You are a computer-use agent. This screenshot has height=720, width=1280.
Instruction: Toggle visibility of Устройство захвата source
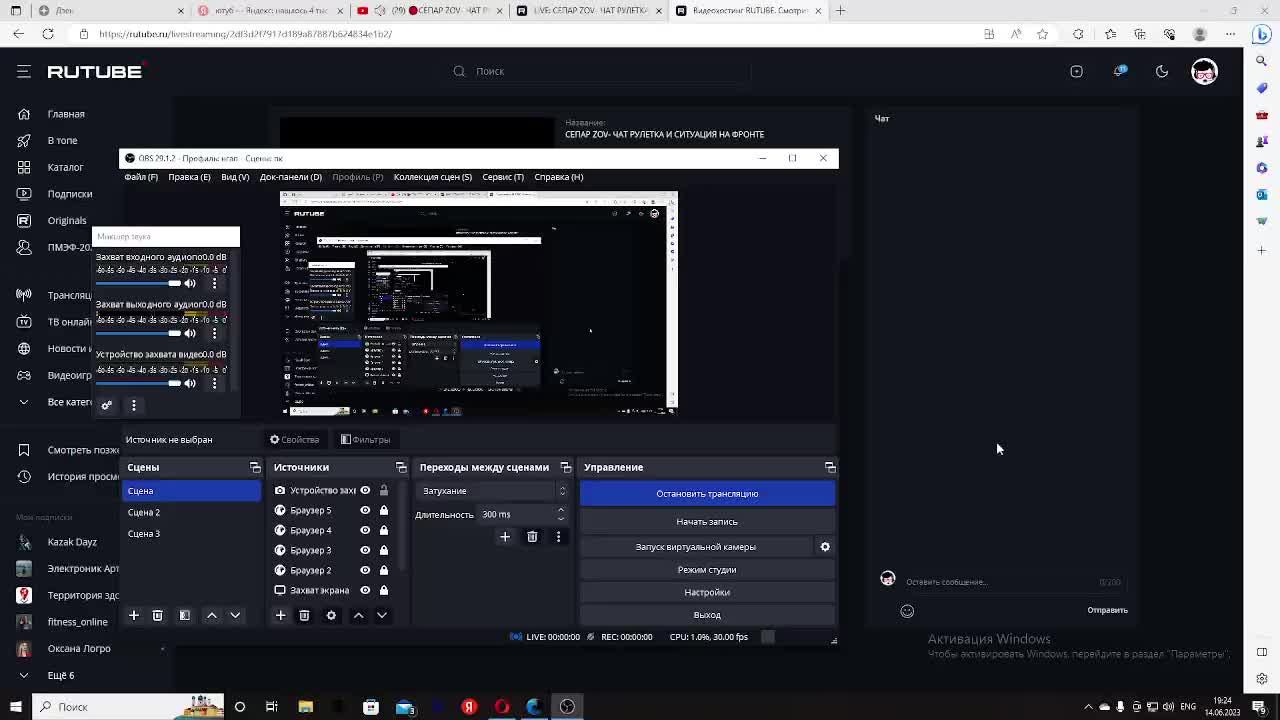[365, 490]
